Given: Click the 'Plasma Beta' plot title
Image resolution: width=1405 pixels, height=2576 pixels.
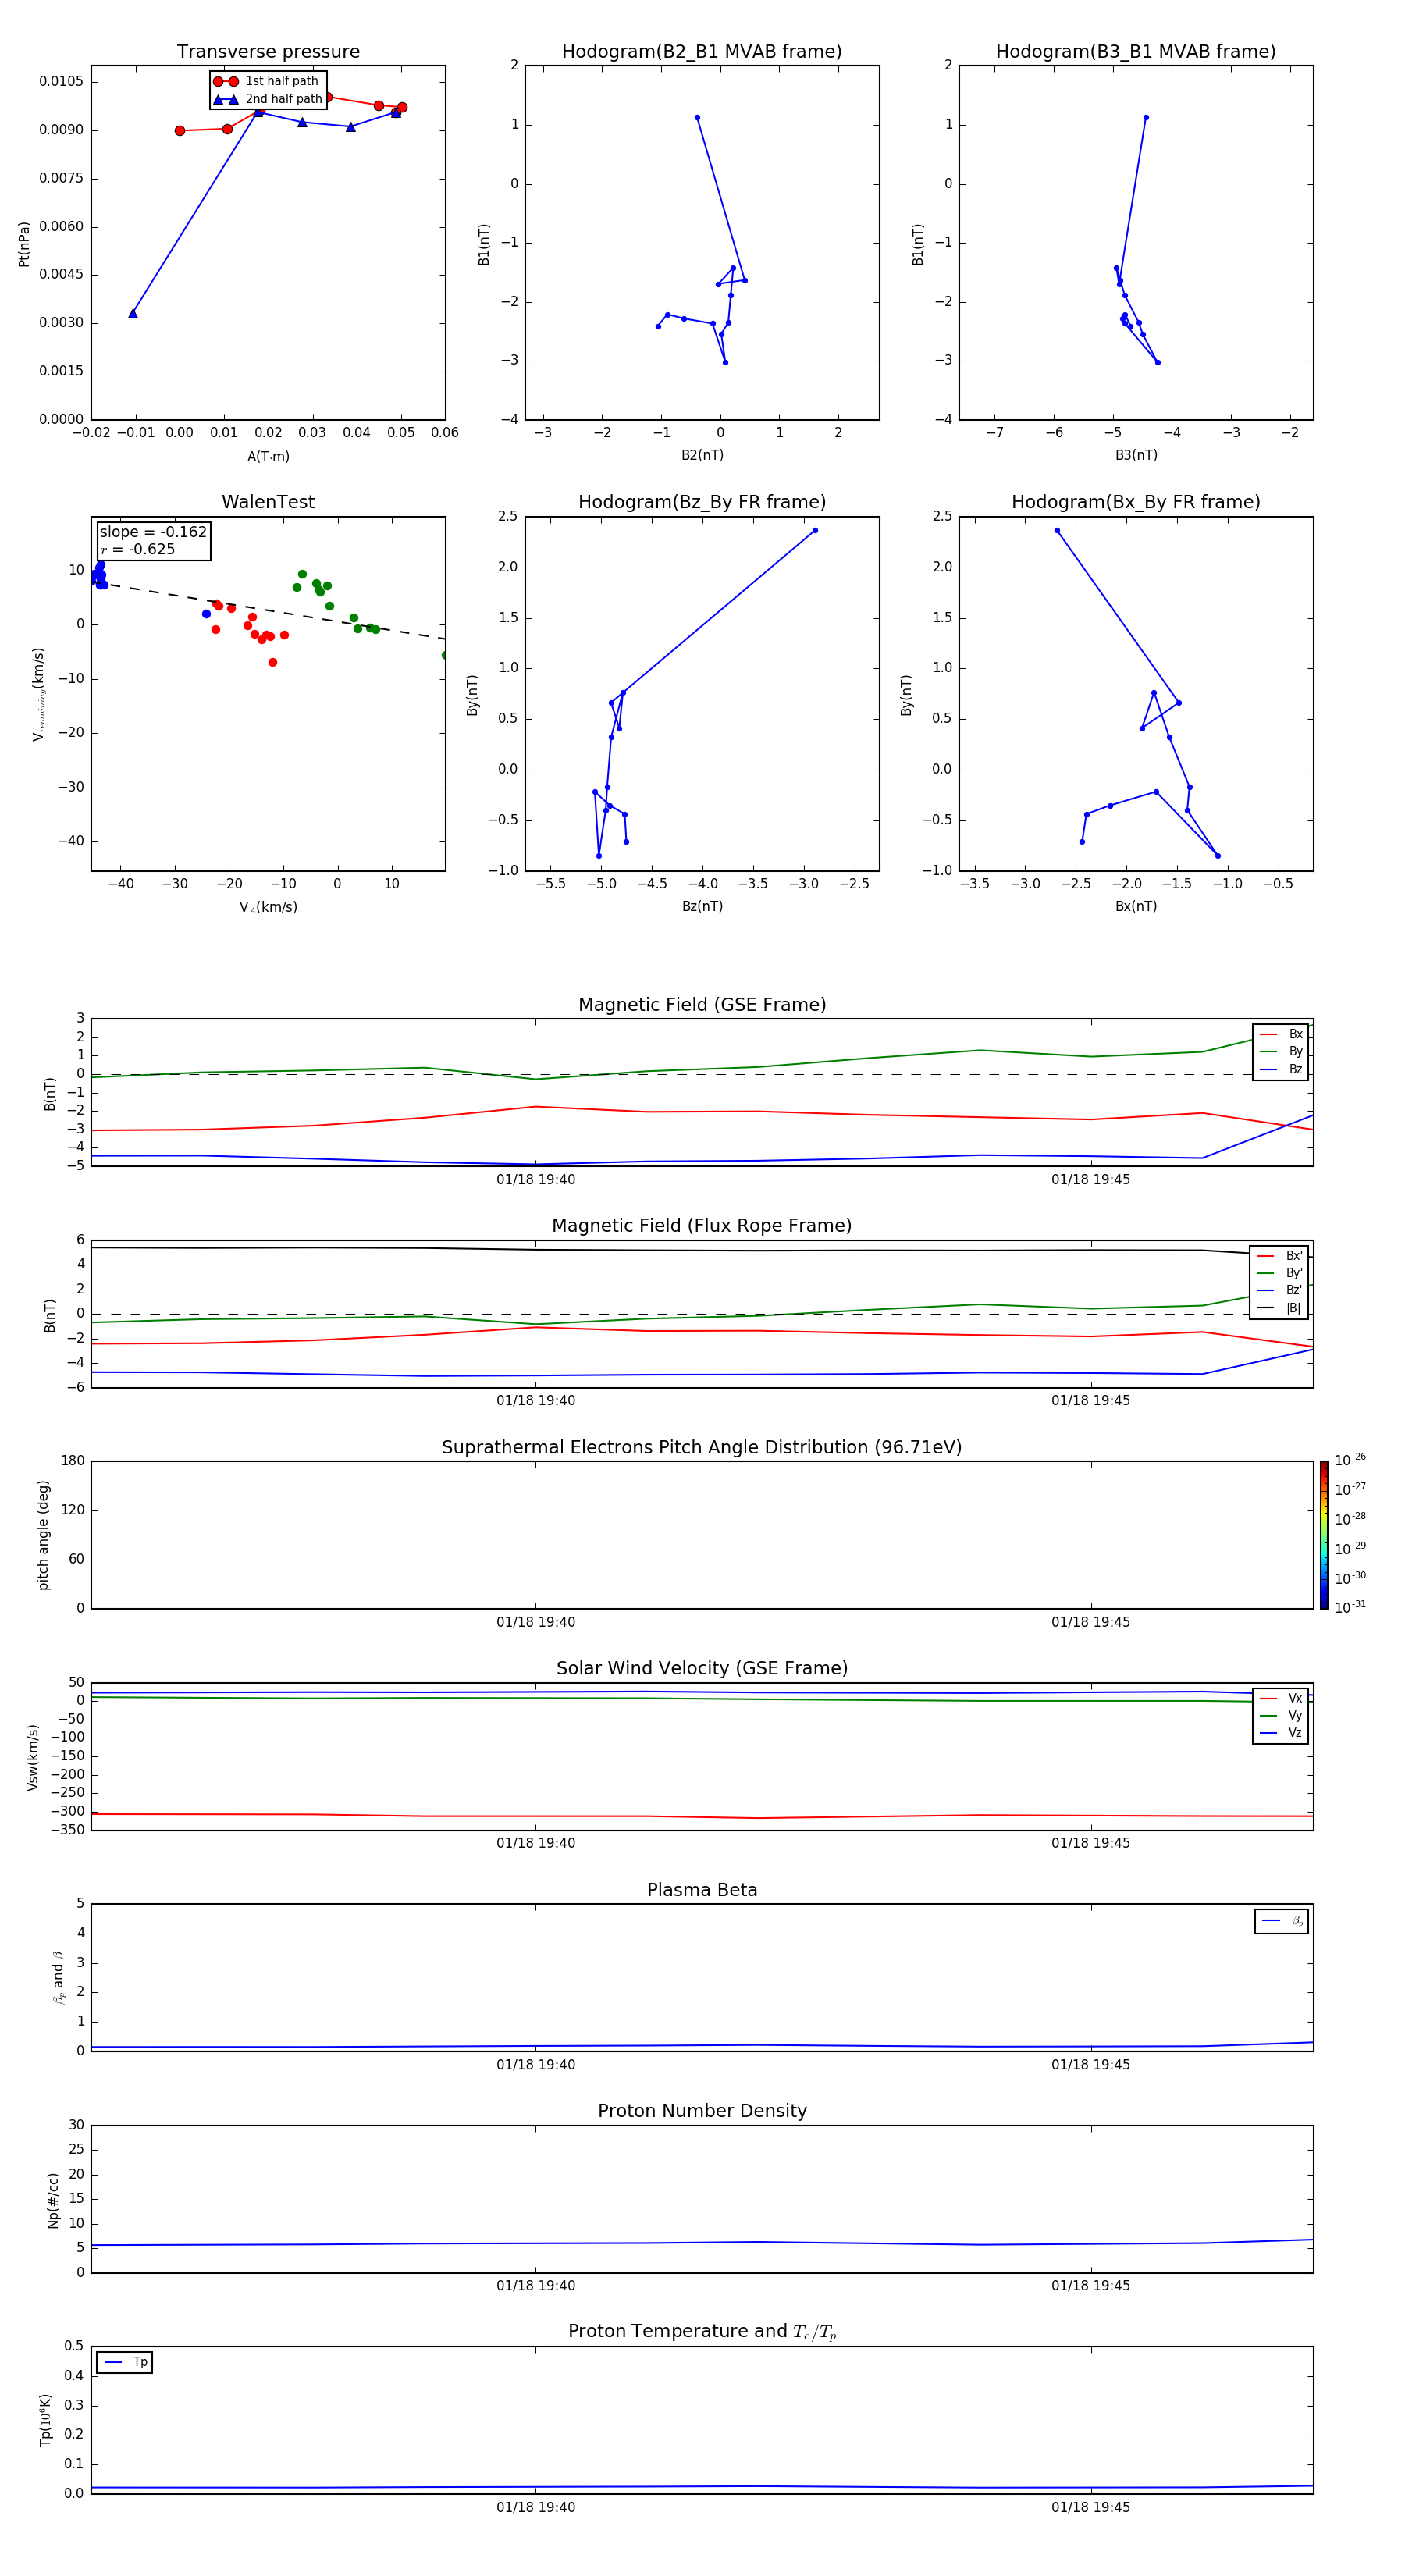Looking at the screenshot, I should (x=702, y=1891).
